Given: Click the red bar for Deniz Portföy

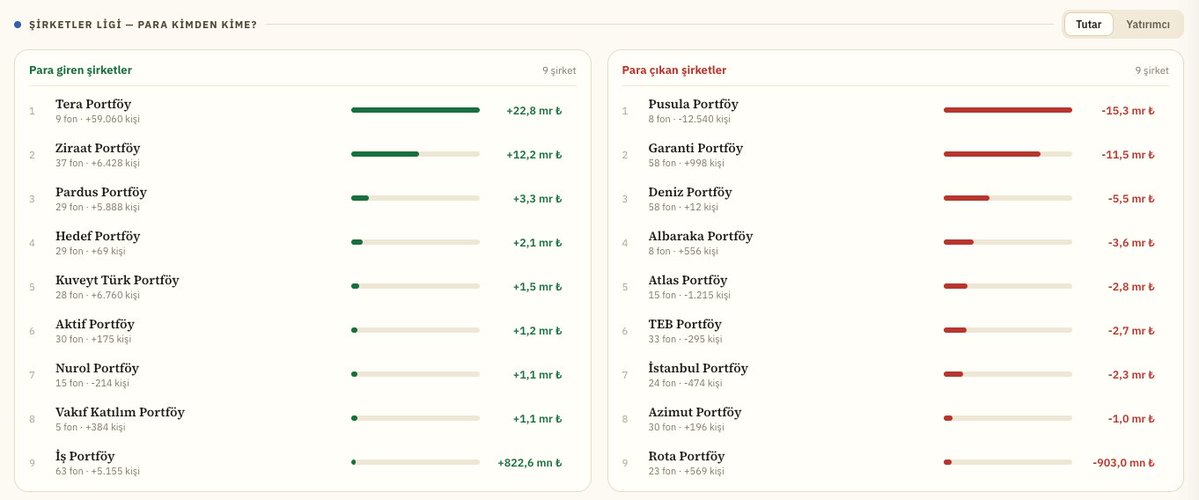Looking at the screenshot, I should tap(967, 199).
